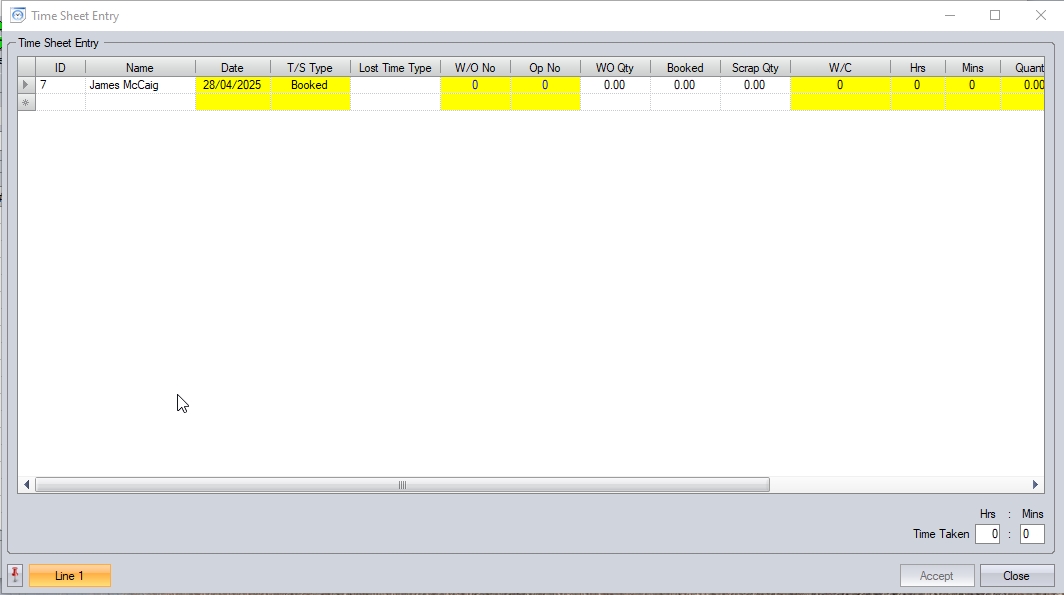This screenshot has width=1064, height=595.
Task: Click the W/C column header
Action: (x=840, y=68)
